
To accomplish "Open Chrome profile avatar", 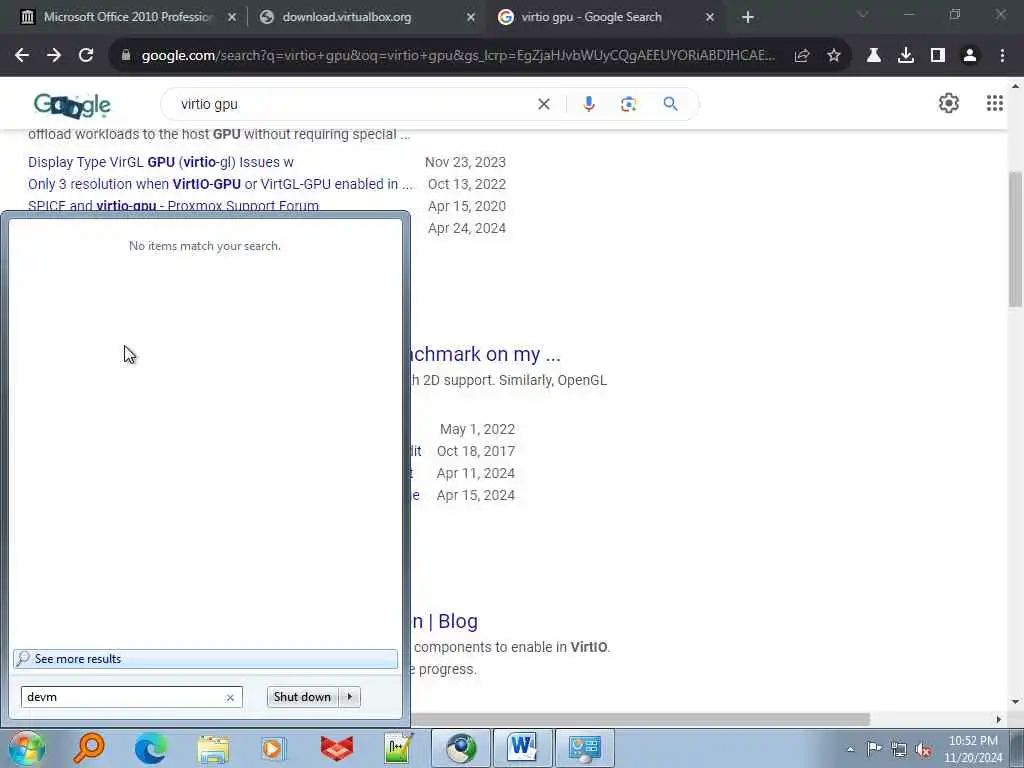I will [x=970, y=56].
